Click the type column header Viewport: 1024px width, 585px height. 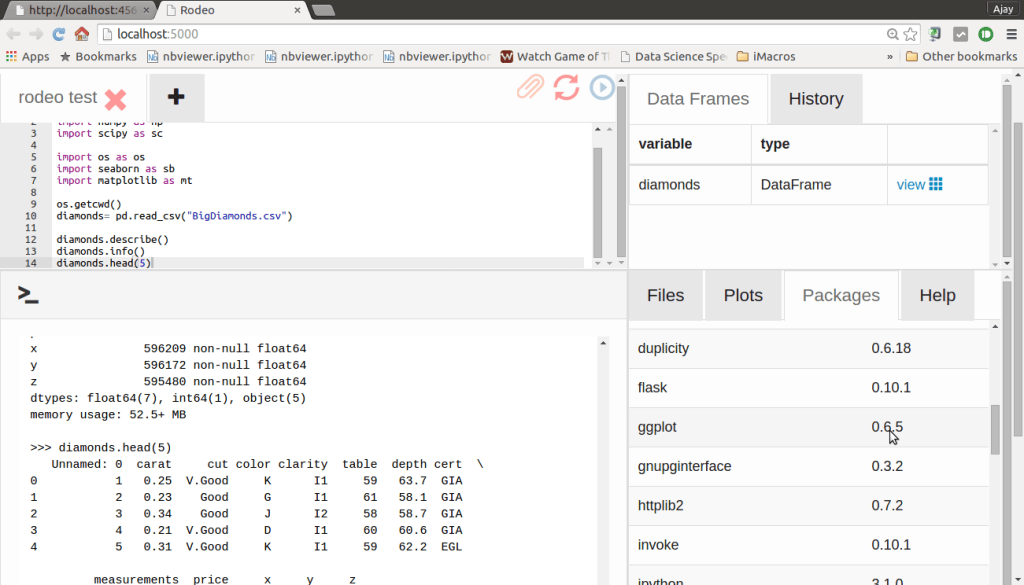(x=819, y=144)
